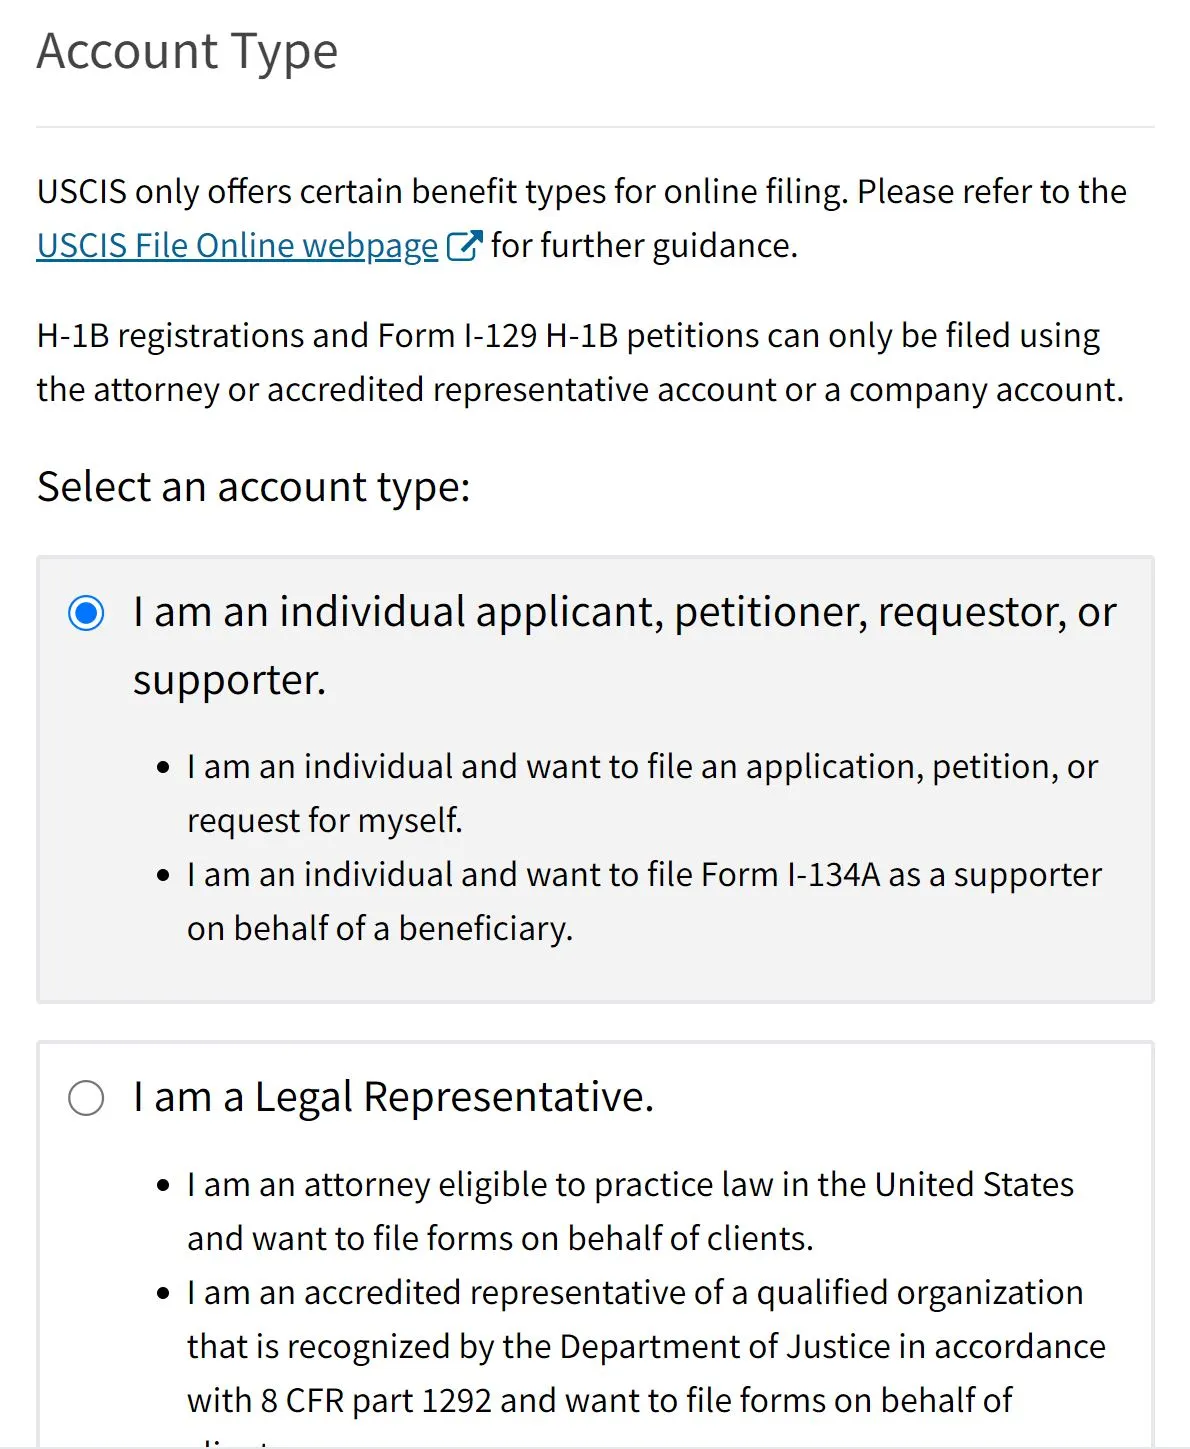Click the text 'Select an account type:'
The image size is (1190, 1449).
255,487
